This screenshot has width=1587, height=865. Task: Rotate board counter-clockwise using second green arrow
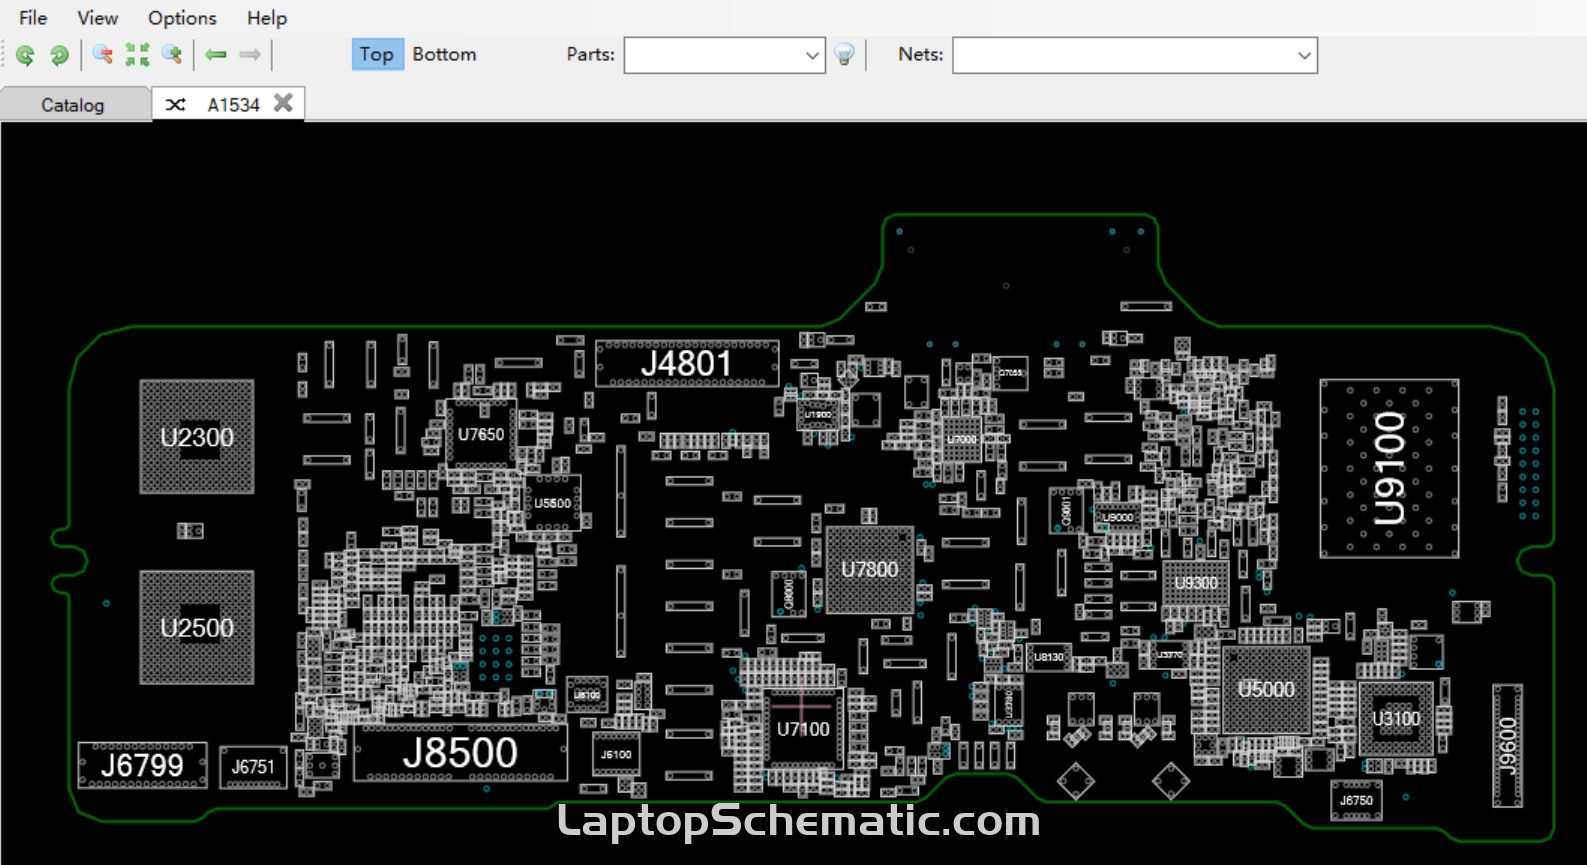coord(59,55)
